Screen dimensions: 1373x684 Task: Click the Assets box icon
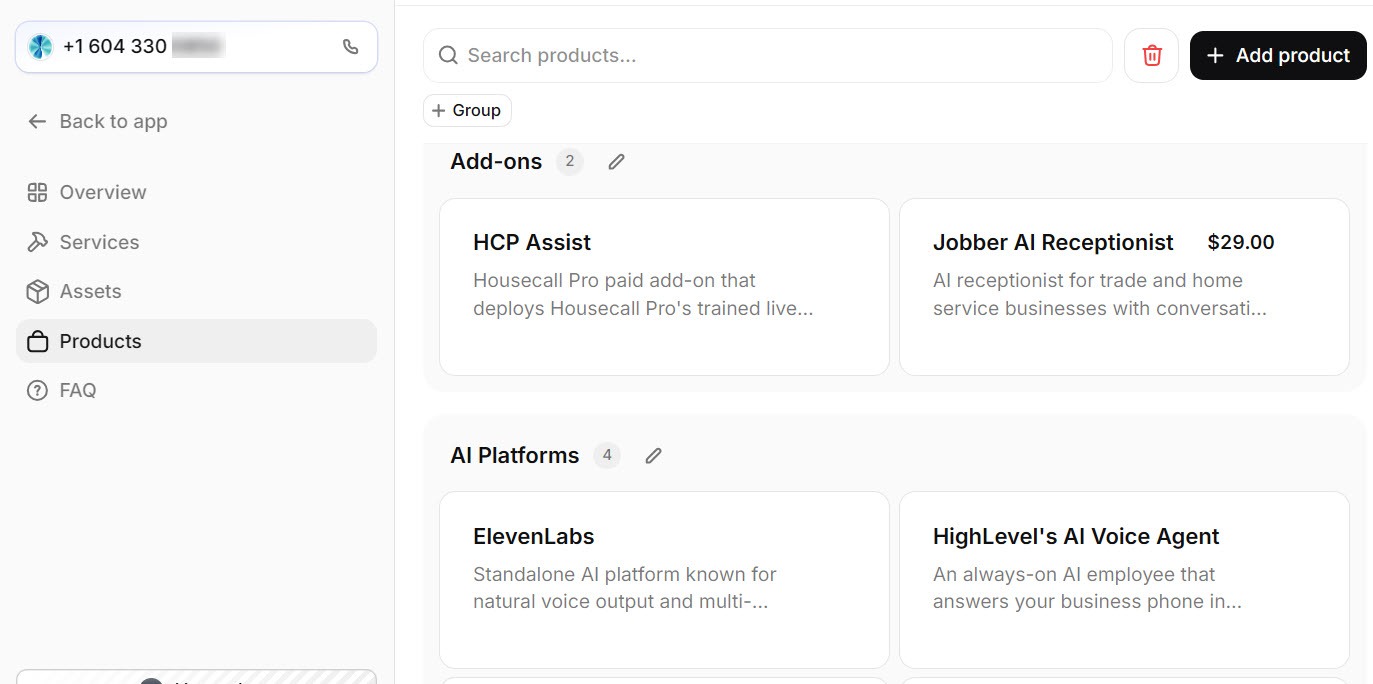coord(37,291)
